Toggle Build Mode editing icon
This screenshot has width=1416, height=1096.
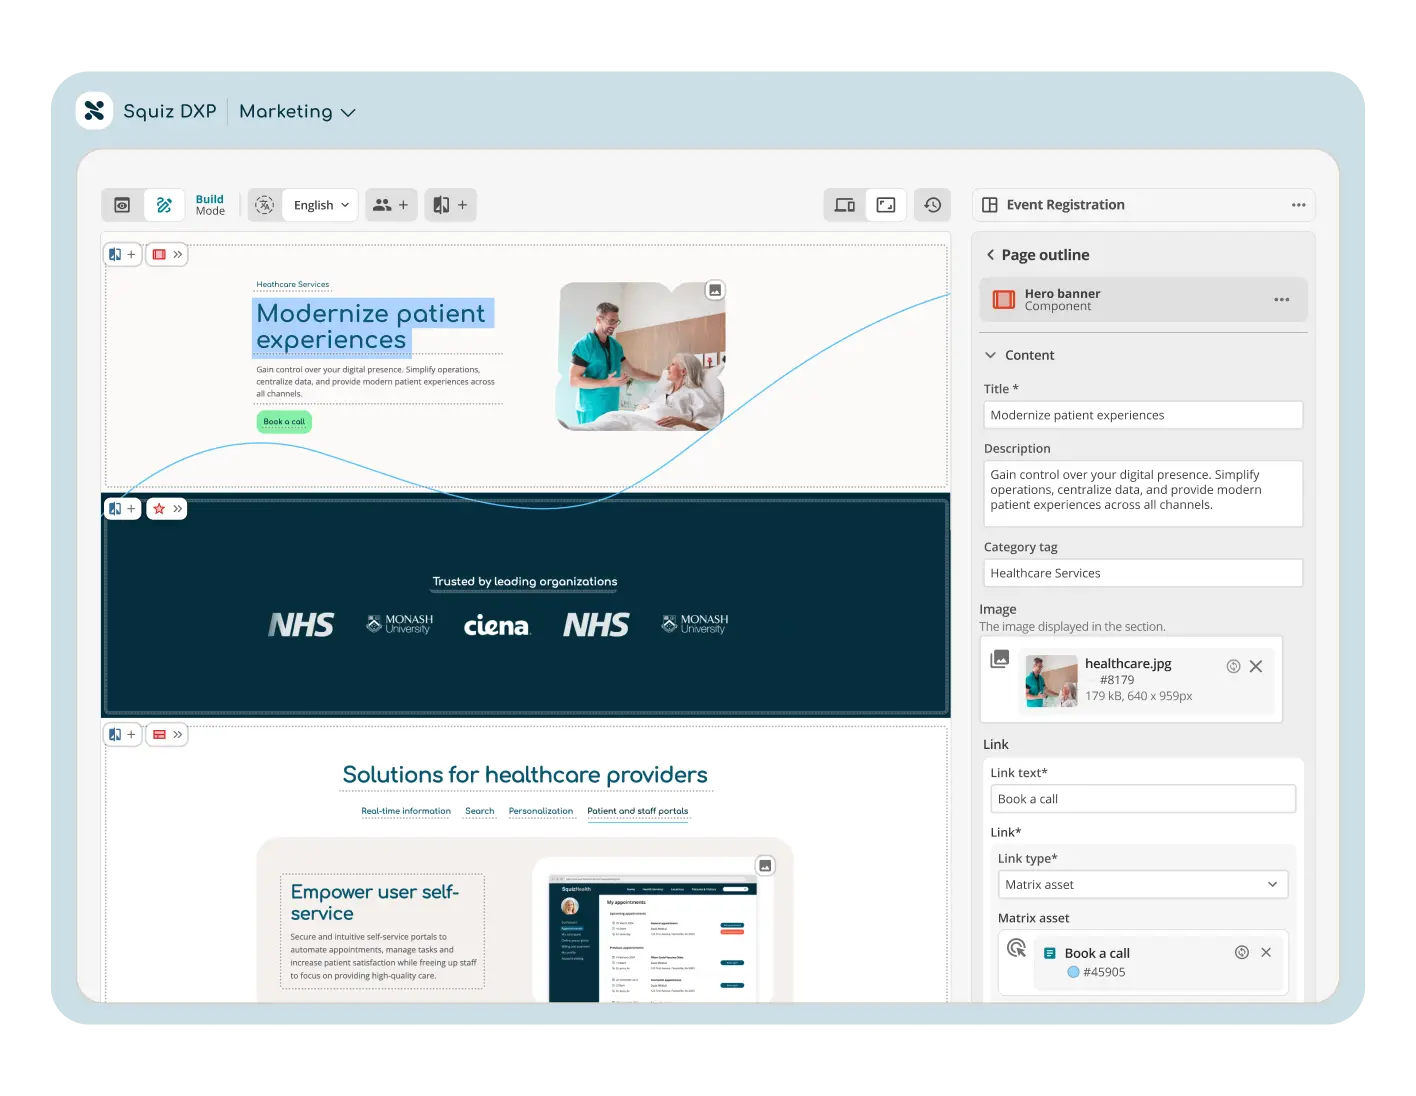pos(164,205)
